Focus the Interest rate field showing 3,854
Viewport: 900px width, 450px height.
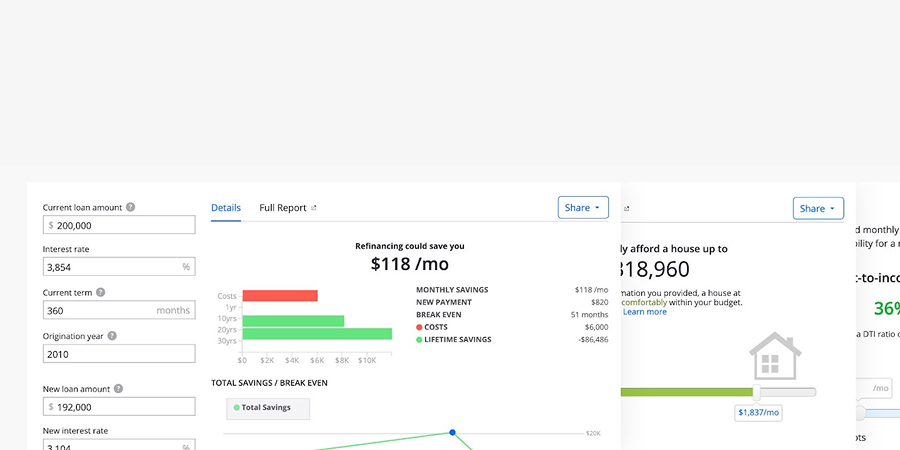[119, 266]
